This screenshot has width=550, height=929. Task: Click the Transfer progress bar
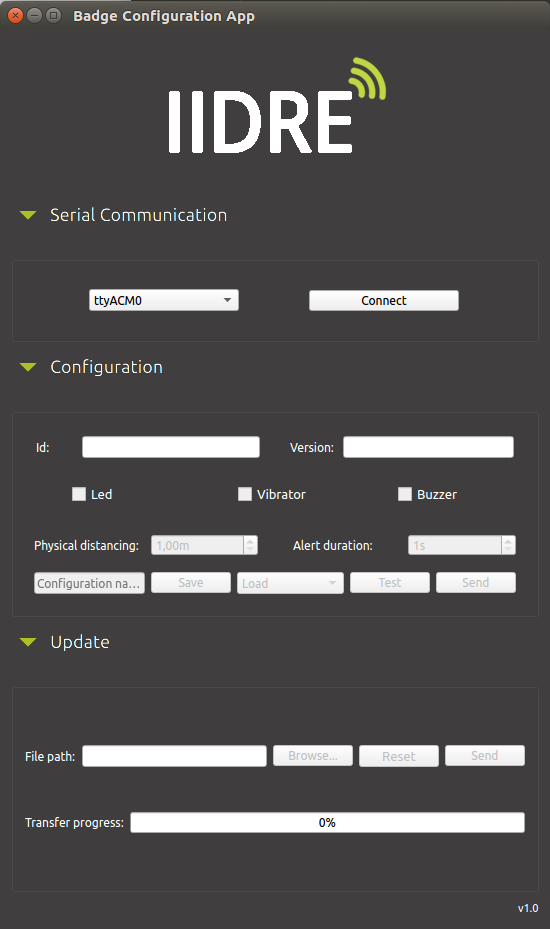327,822
